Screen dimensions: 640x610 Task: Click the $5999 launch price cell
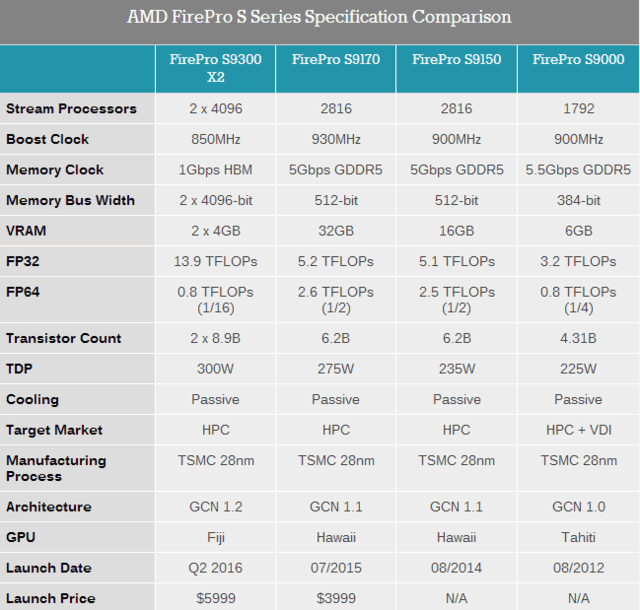pyautogui.click(x=215, y=598)
